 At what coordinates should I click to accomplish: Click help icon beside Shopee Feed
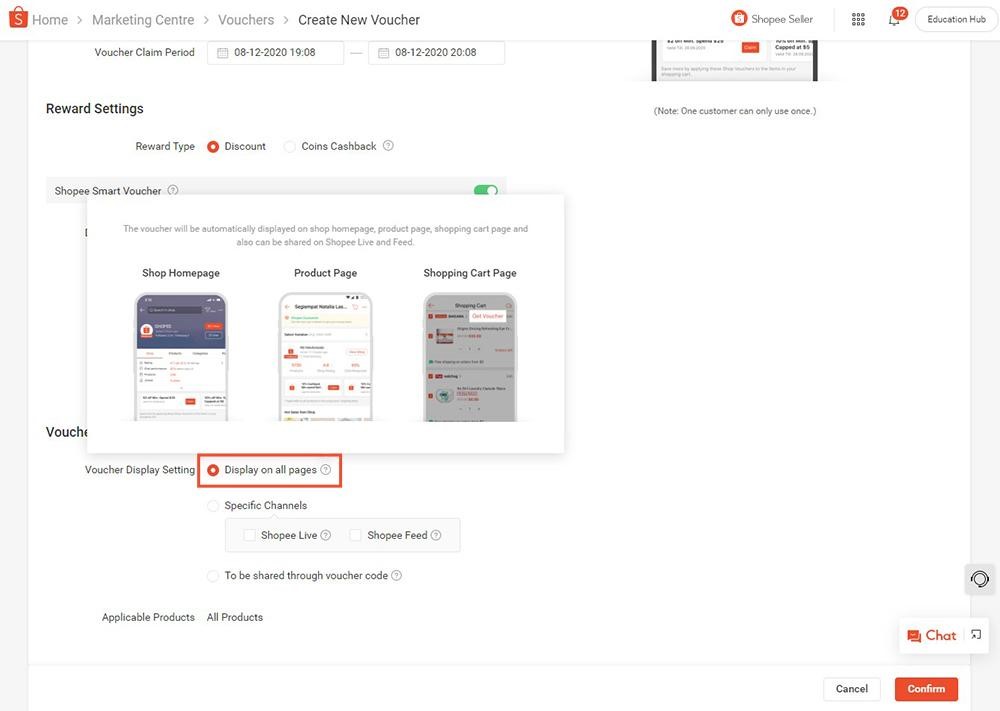[436, 535]
